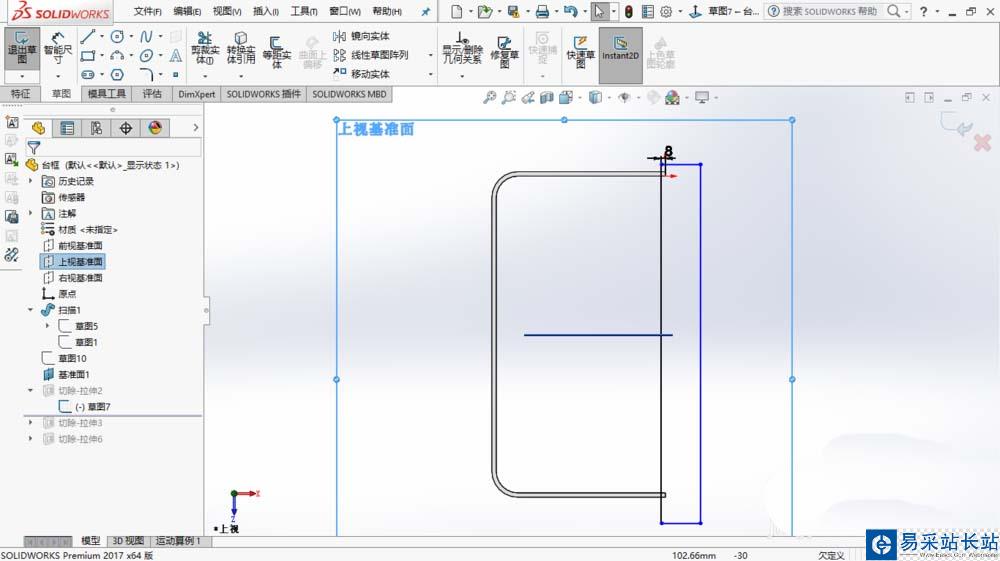This screenshot has width=1000, height=561.
Task: Open the Smart Dimension dropdown arrow
Action: click(x=58, y=76)
